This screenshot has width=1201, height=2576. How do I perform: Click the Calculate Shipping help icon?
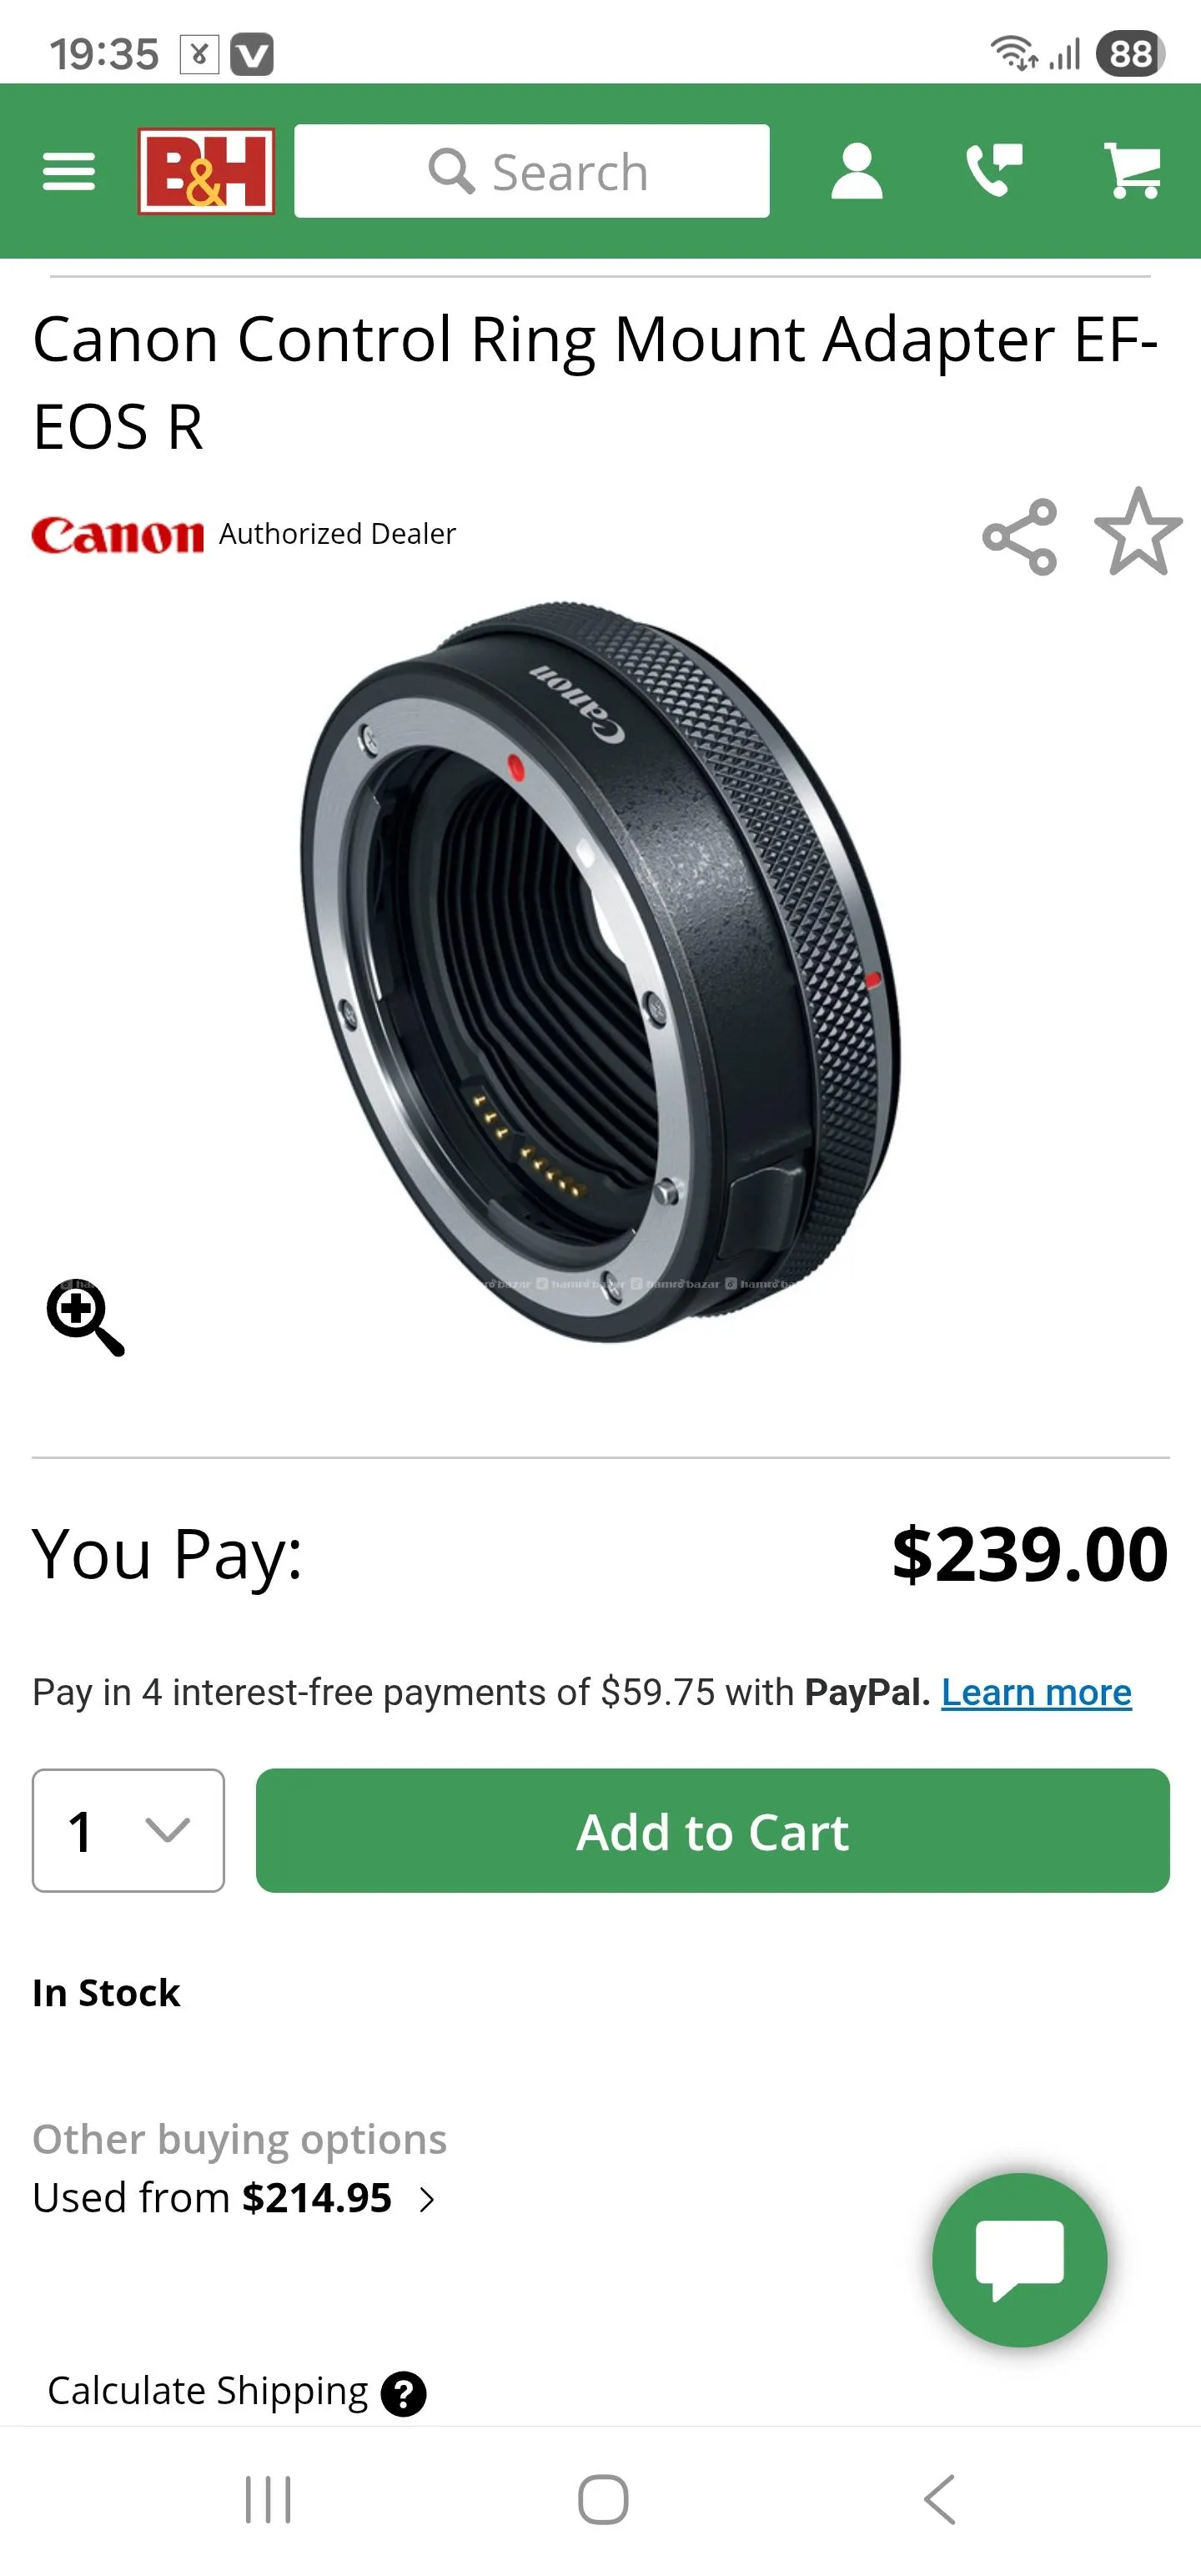(x=404, y=2393)
